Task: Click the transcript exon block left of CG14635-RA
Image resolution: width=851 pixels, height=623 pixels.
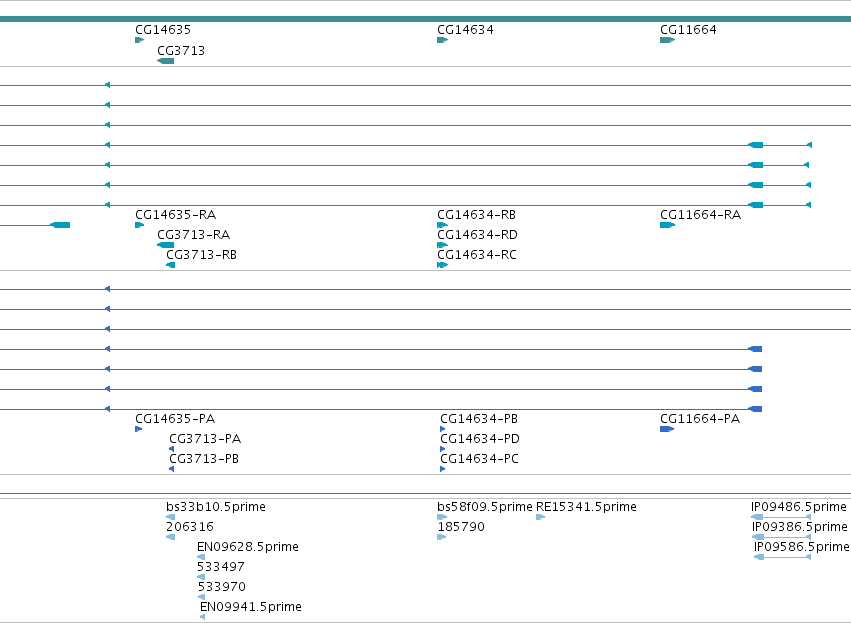Action: coord(60,225)
